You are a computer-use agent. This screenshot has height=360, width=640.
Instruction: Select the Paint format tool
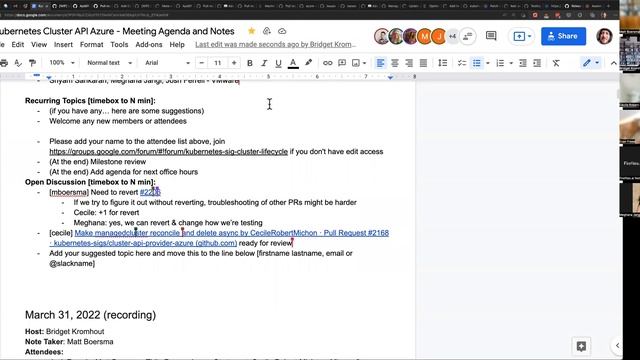click(32, 63)
